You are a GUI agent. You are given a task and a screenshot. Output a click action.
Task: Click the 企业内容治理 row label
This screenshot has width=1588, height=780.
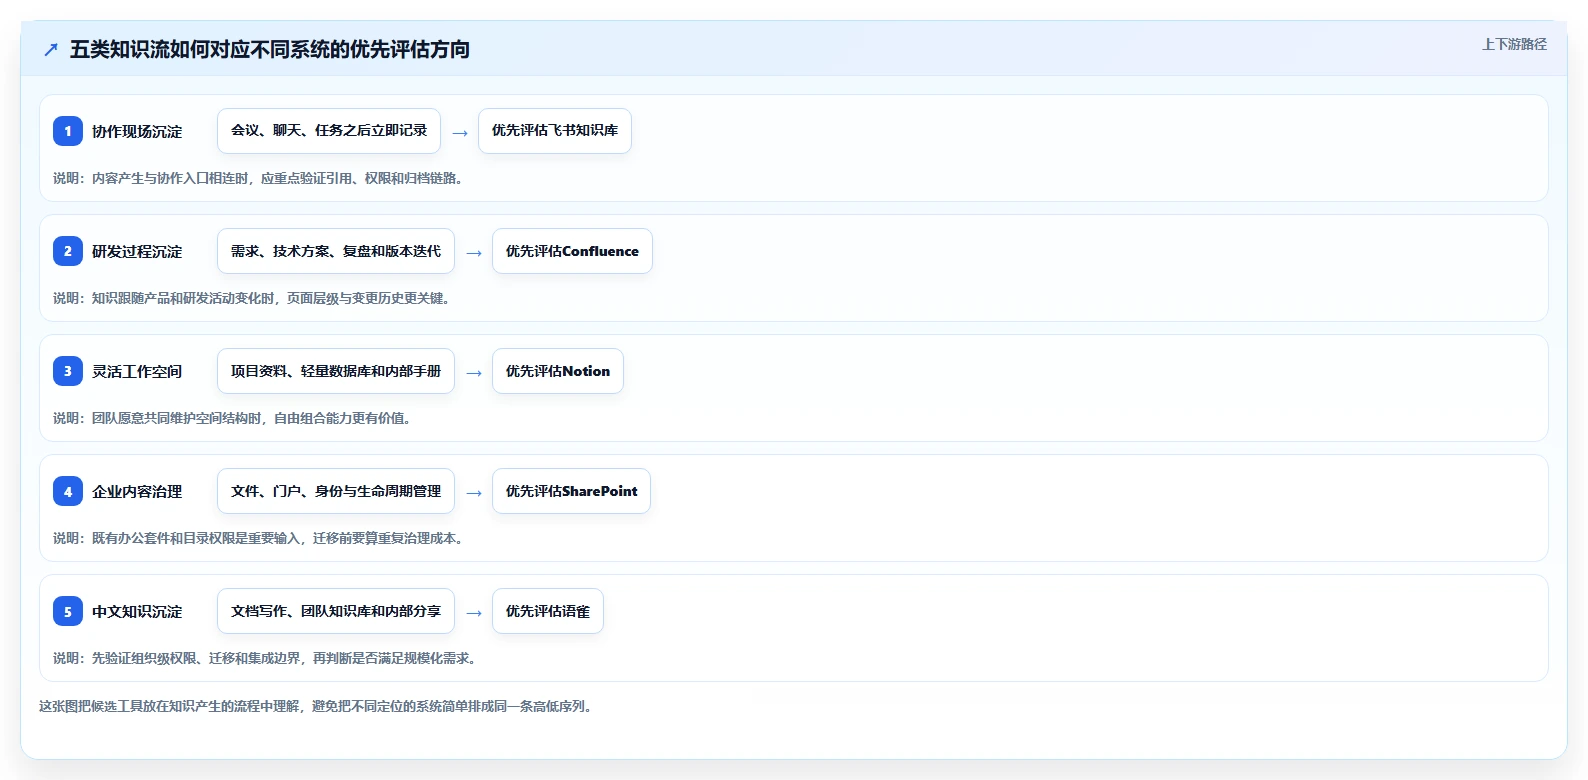(137, 492)
